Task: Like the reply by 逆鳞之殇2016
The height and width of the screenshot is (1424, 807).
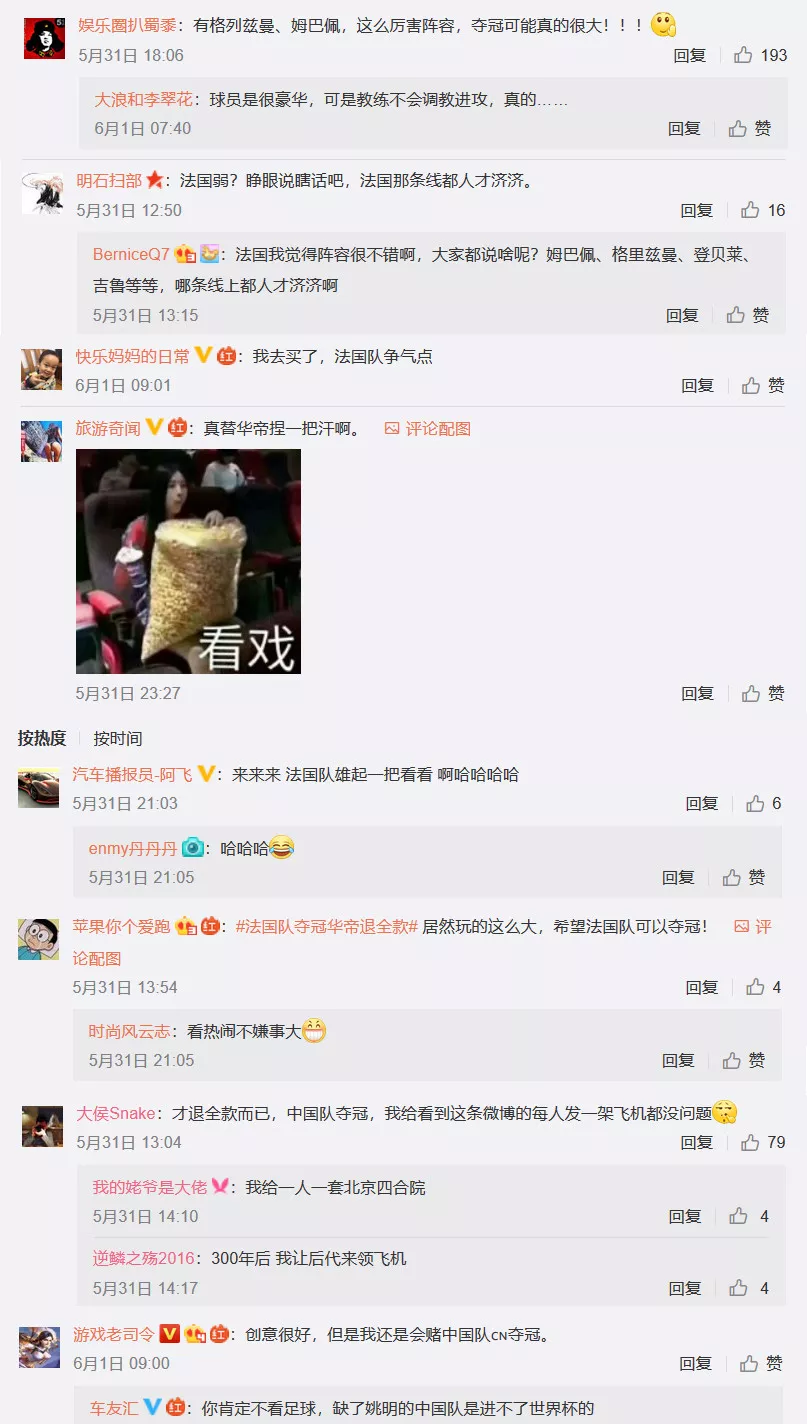Action: click(x=749, y=1288)
